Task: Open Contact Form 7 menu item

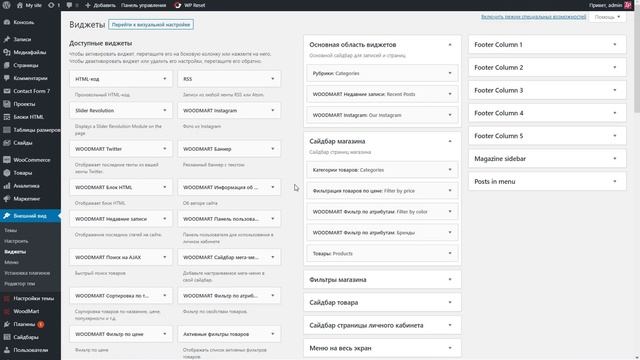Action: click(x=31, y=91)
